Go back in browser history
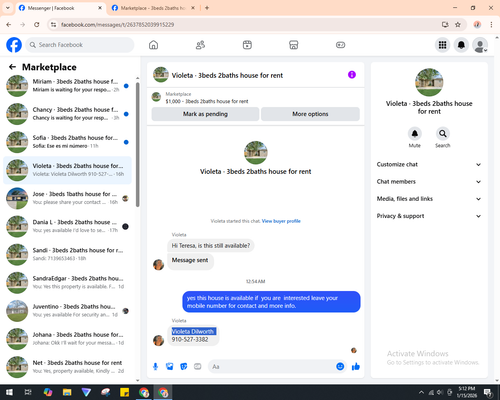Viewport: 500px width, 400px height. click(9, 25)
